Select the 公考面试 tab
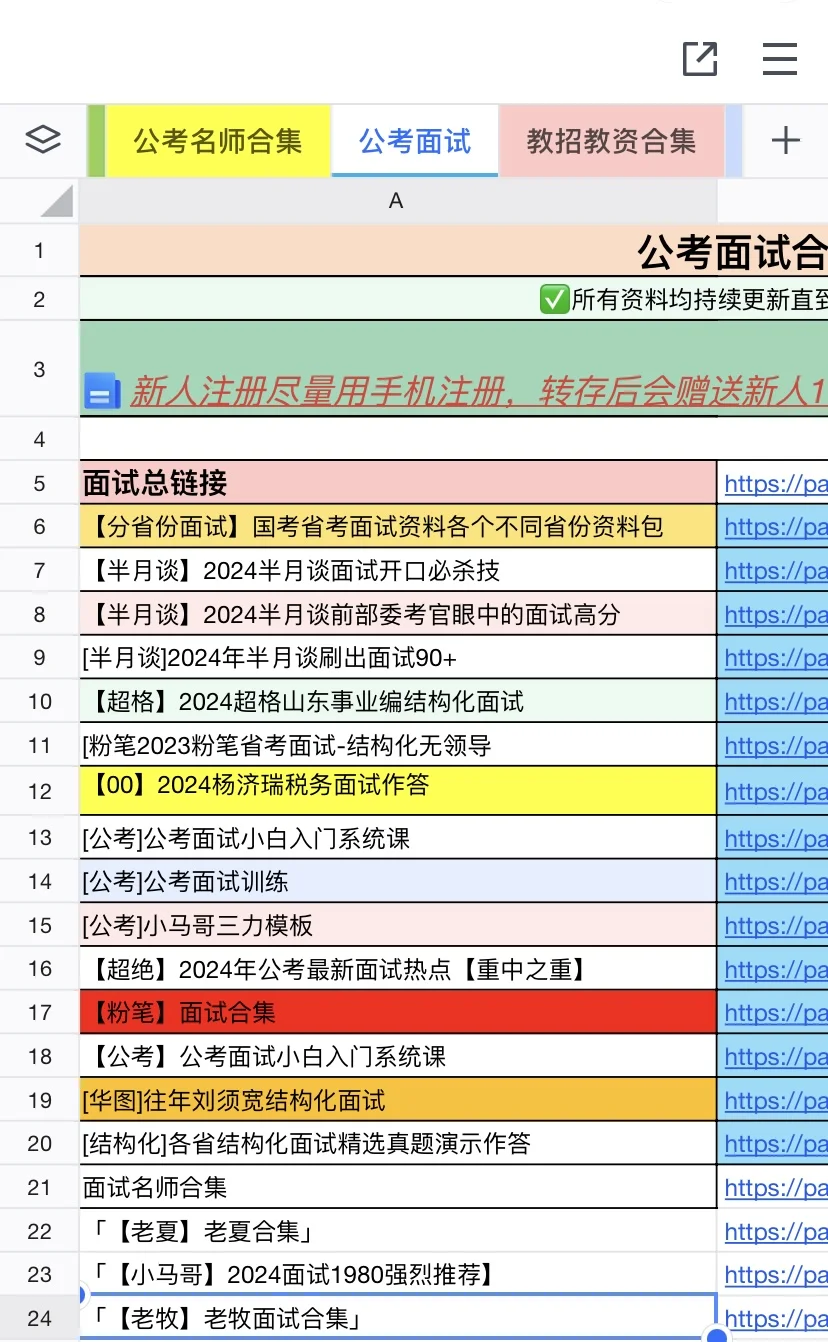The height and width of the screenshot is (1342, 828). 415,140
